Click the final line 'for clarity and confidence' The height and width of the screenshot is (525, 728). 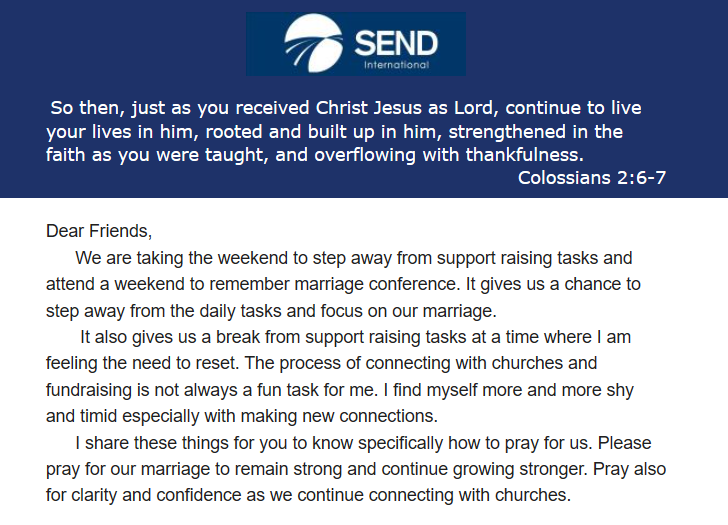point(308,494)
